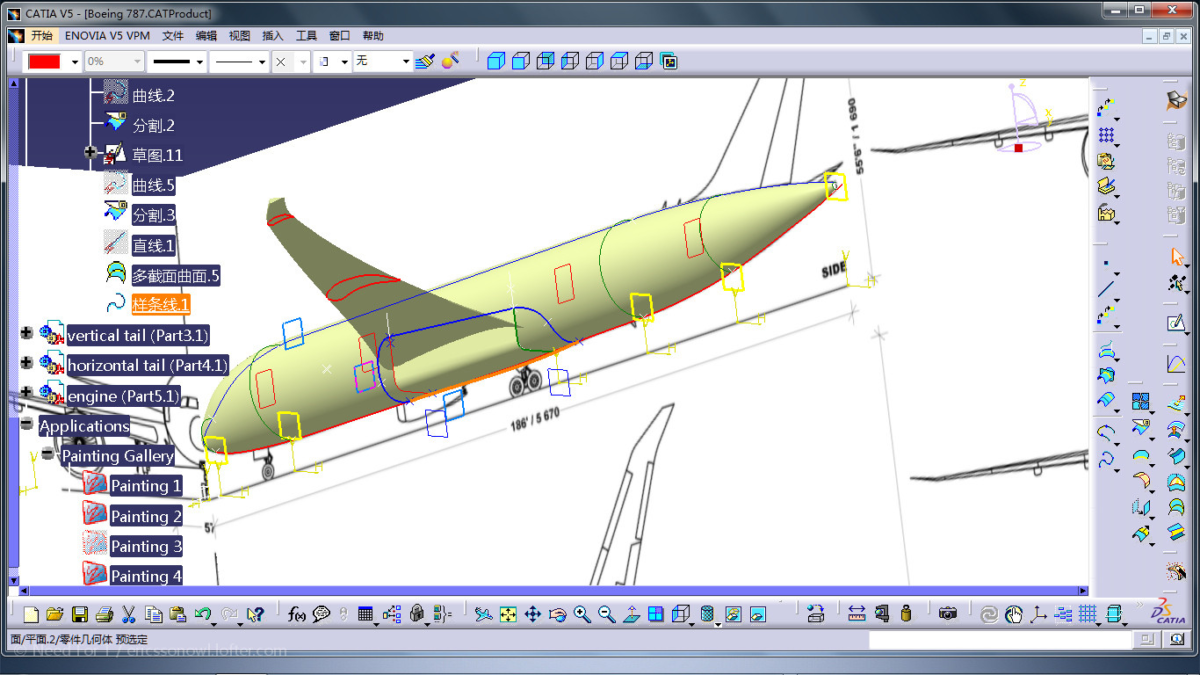Click the Zoom Out magnifier icon

click(607, 614)
